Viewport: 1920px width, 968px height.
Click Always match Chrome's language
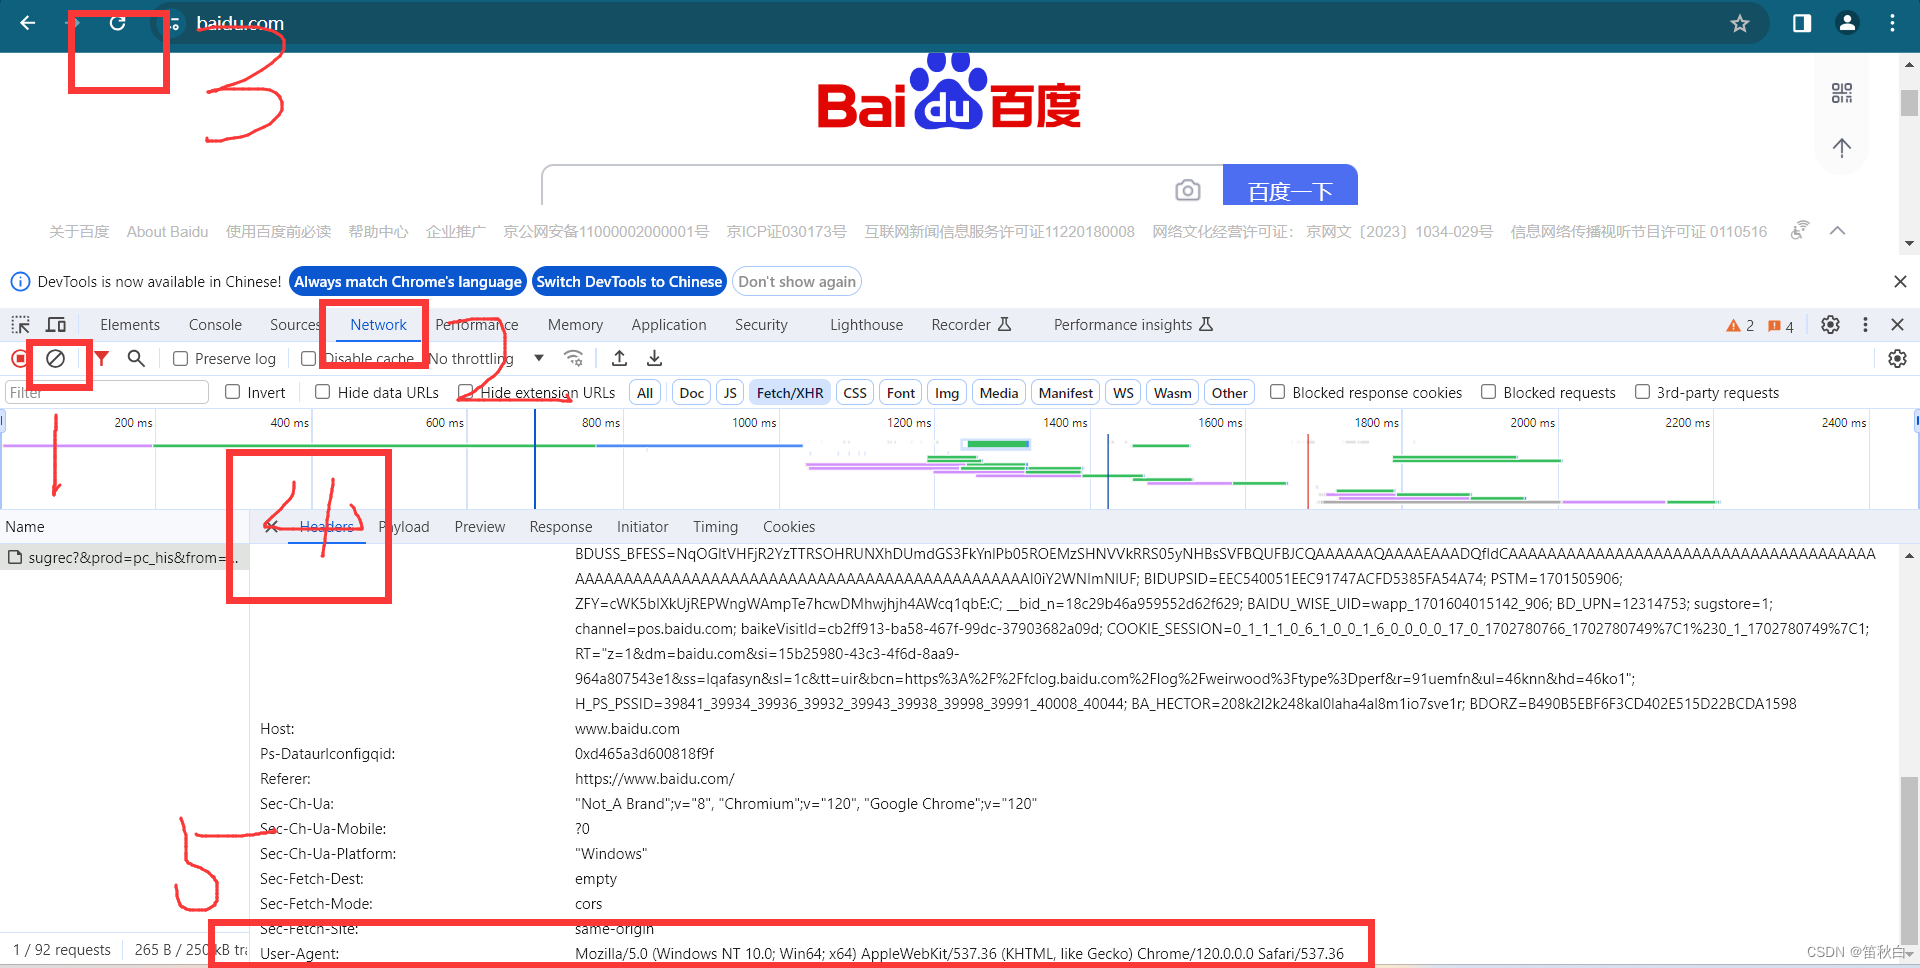click(408, 282)
